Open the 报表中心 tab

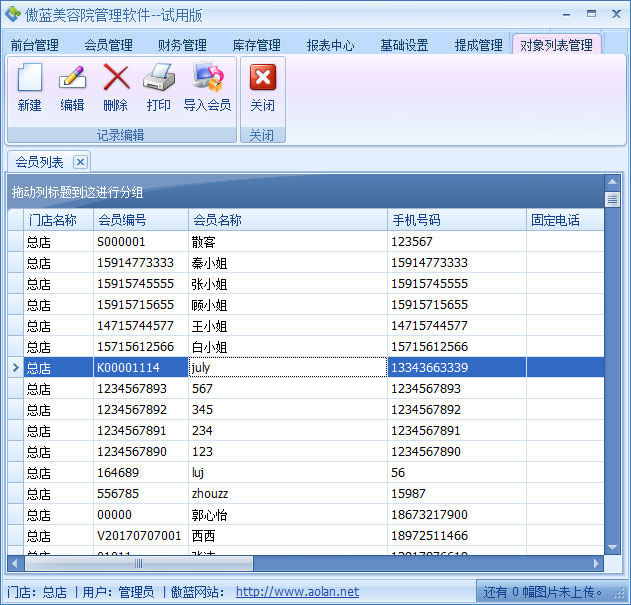point(330,46)
